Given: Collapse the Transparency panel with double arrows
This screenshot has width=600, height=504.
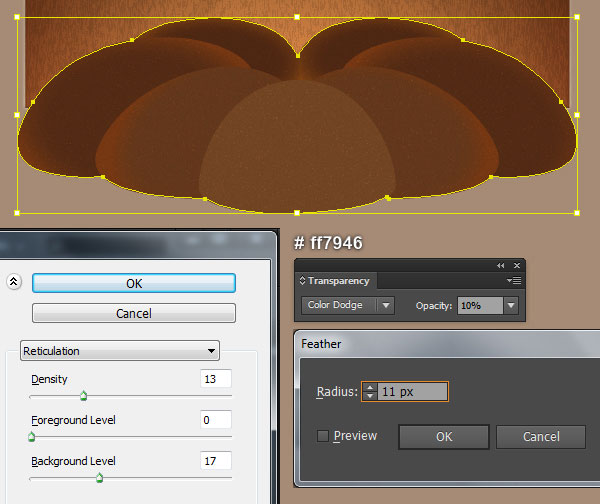Looking at the screenshot, I should (x=501, y=265).
